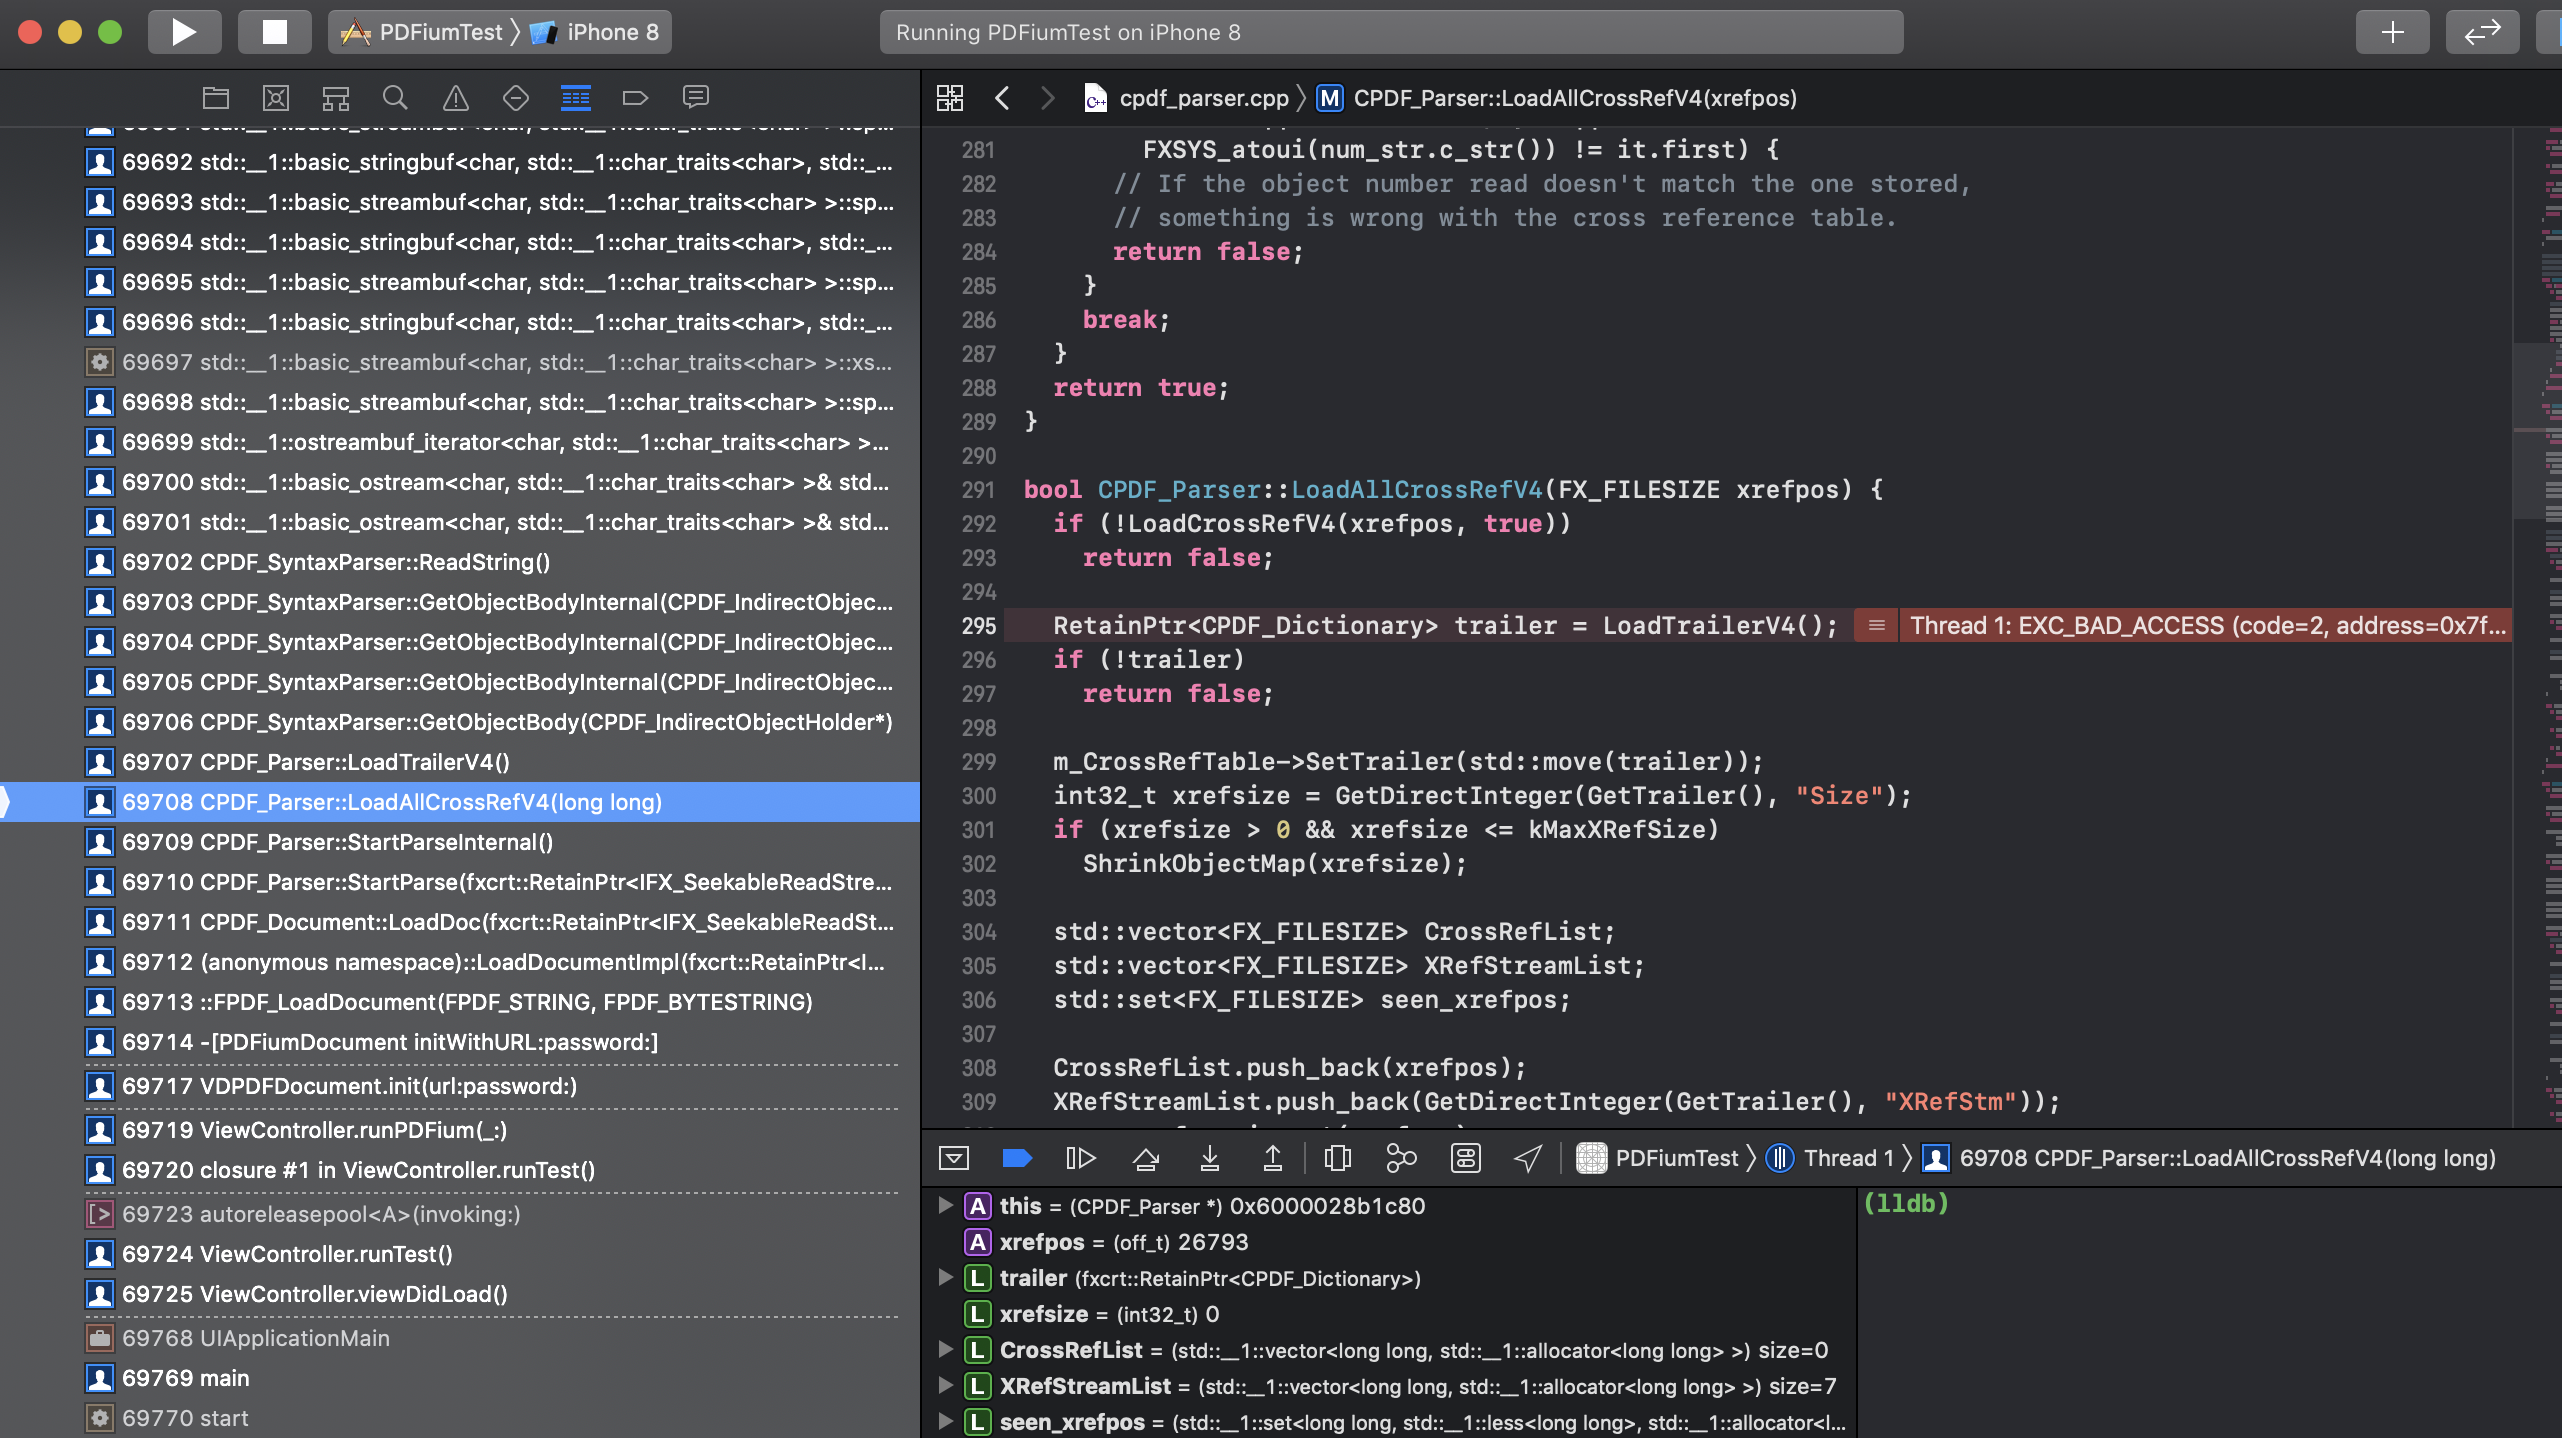This screenshot has width=2562, height=1438.
Task: Open the LoadAllCrossRefV4 method jump bar item
Action: coord(1557,98)
